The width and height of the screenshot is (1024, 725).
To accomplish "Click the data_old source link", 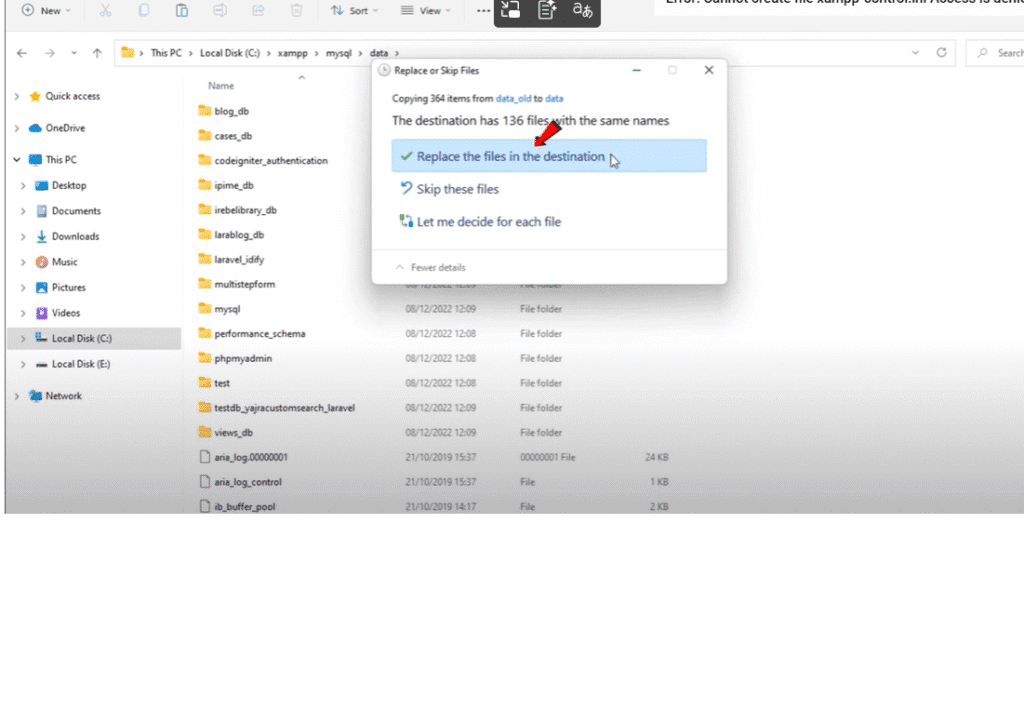I will (x=513, y=99).
